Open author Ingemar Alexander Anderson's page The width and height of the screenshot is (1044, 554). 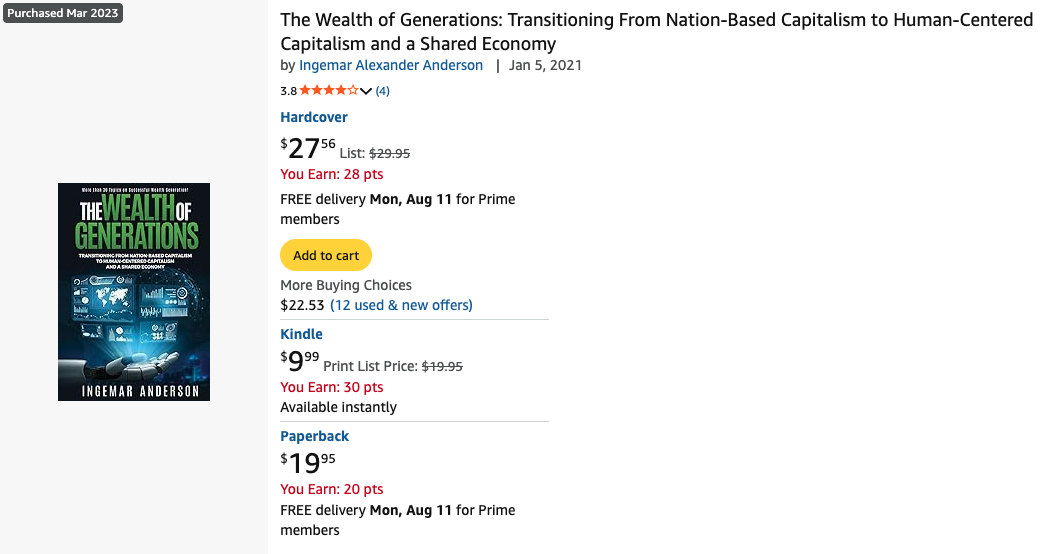point(391,65)
